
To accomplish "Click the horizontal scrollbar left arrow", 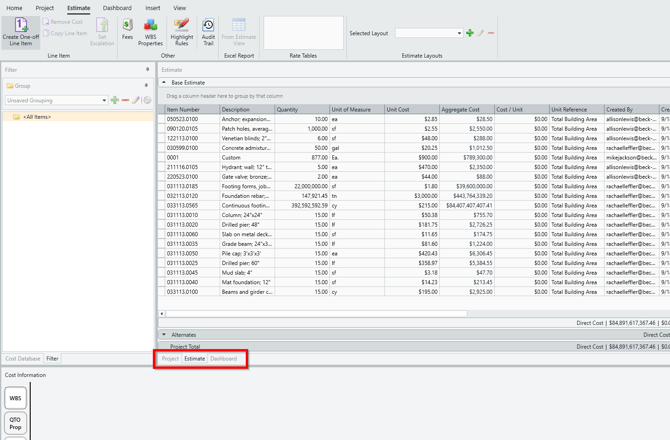I will click(x=162, y=314).
